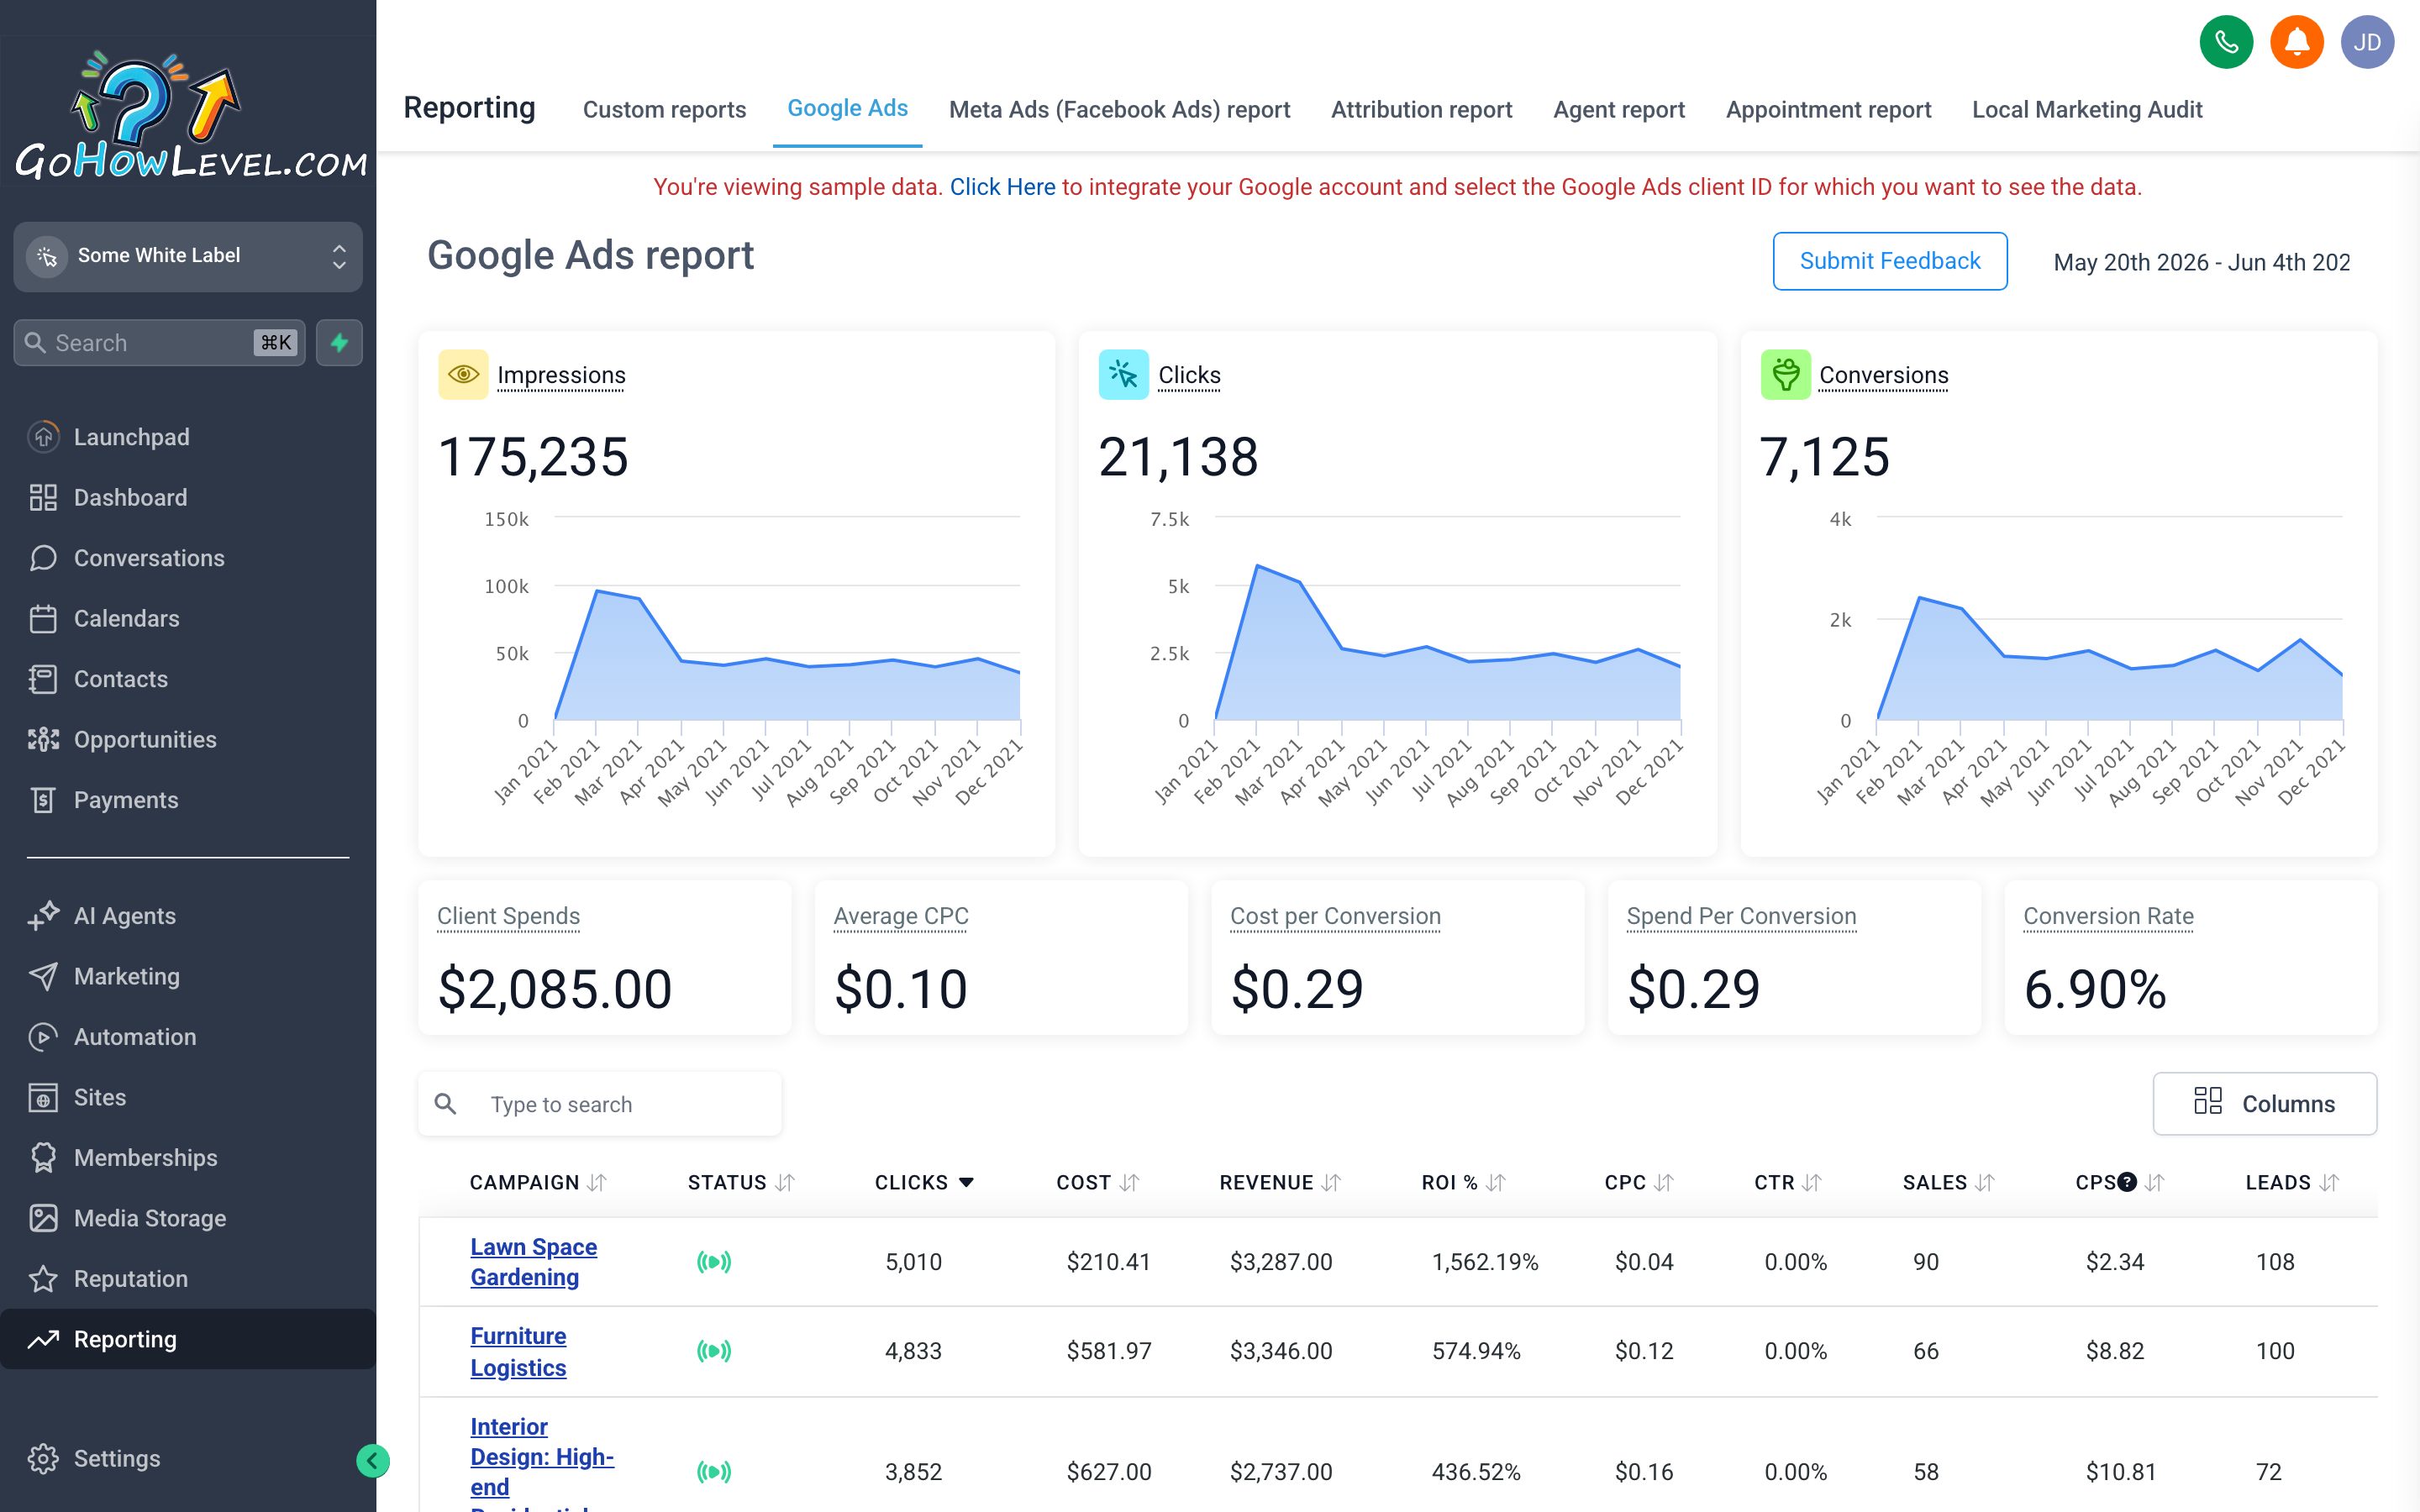Select Reporting in the sidebar
The width and height of the screenshot is (2420, 1512).
(x=188, y=1339)
